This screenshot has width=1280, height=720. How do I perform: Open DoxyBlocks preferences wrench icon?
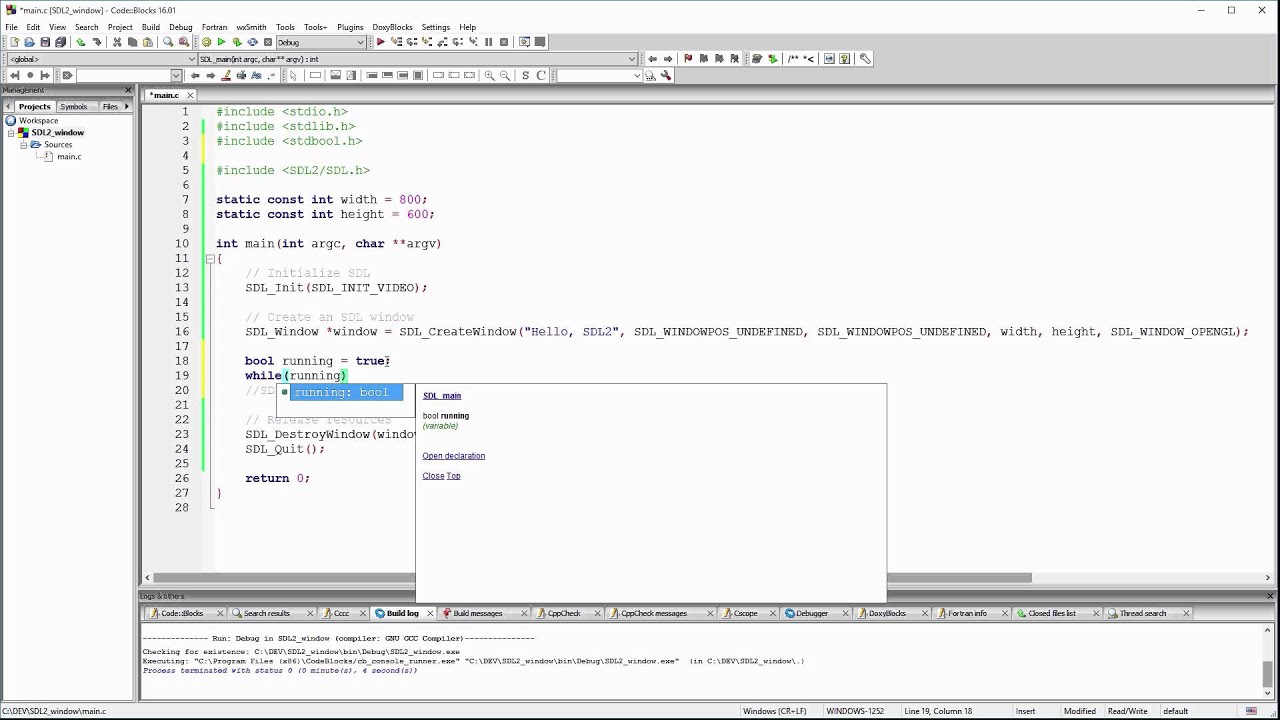pyautogui.click(x=865, y=58)
